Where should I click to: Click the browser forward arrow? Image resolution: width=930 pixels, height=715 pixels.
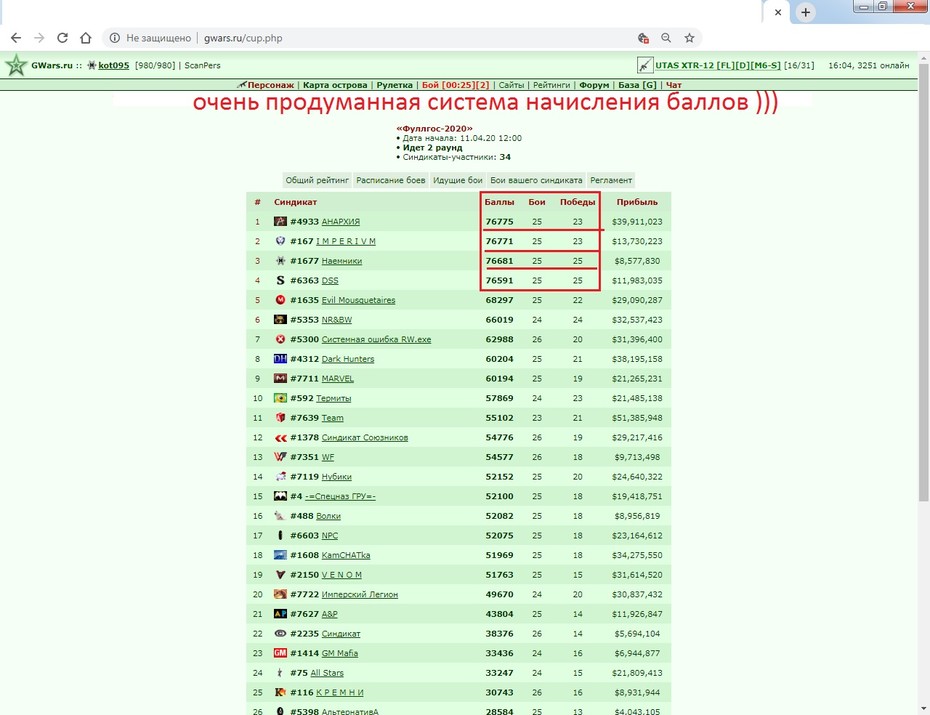click(39, 38)
